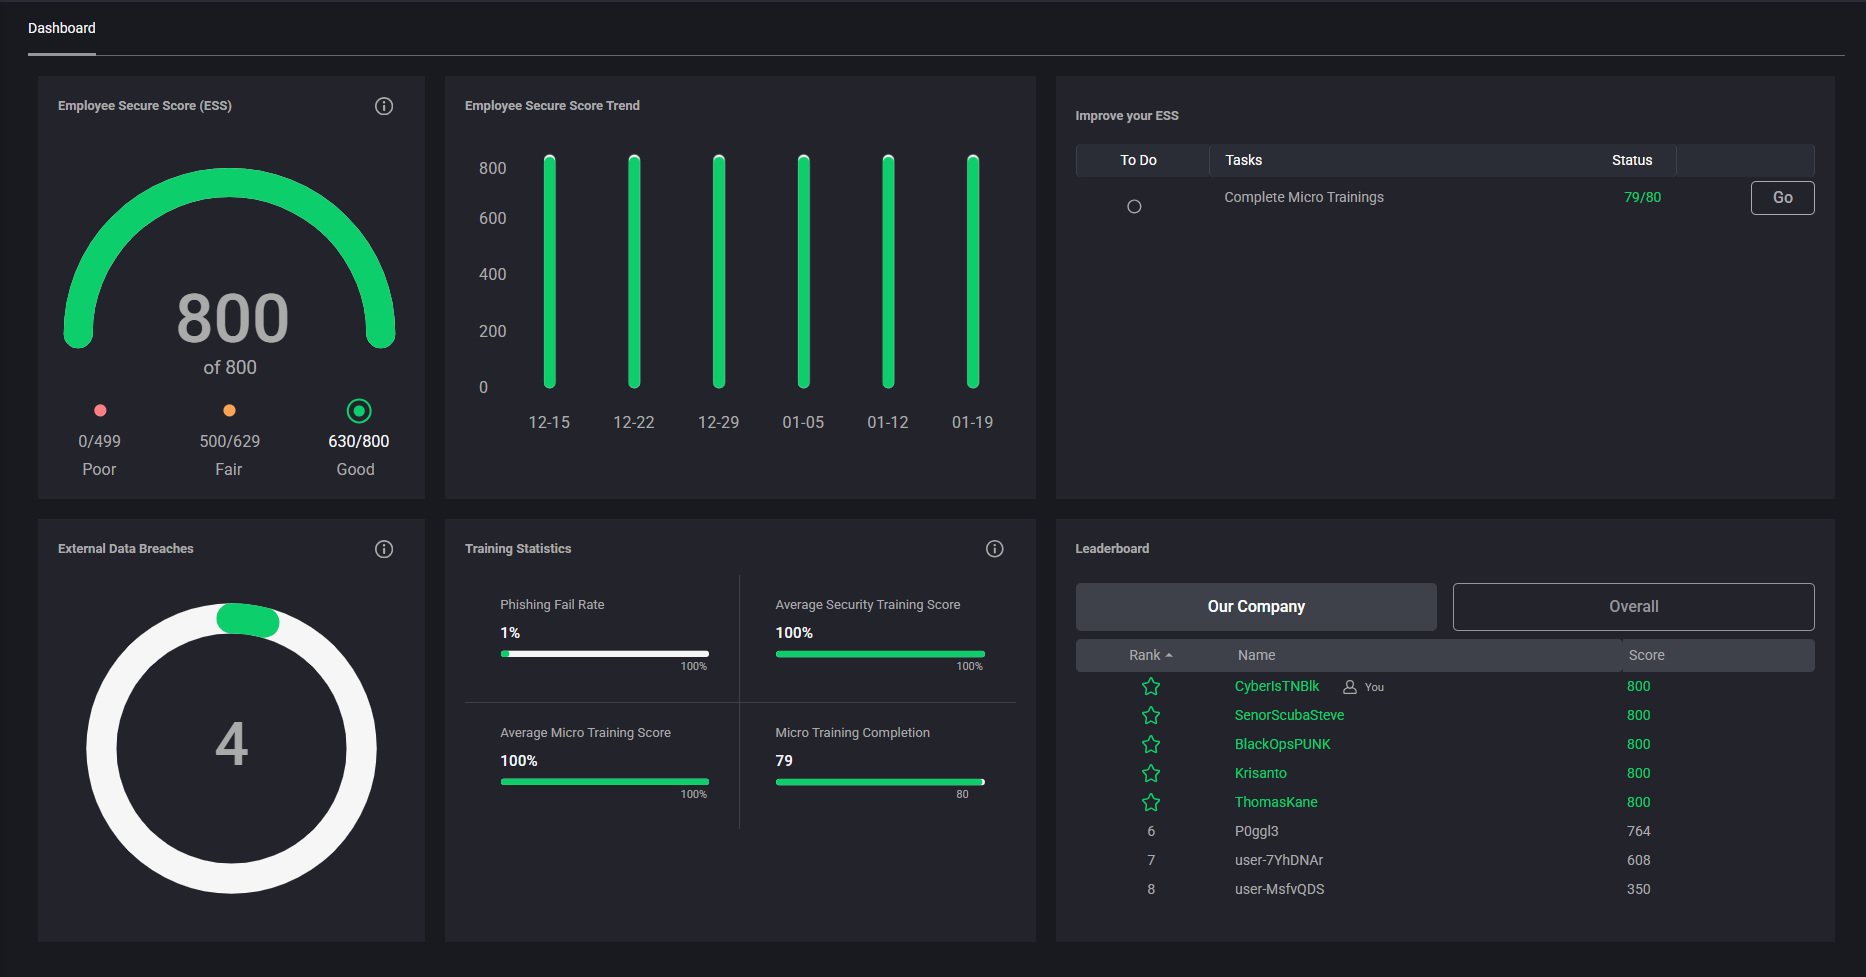Click the Micro Training Completion progress bar

pyautogui.click(x=878, y=783)
